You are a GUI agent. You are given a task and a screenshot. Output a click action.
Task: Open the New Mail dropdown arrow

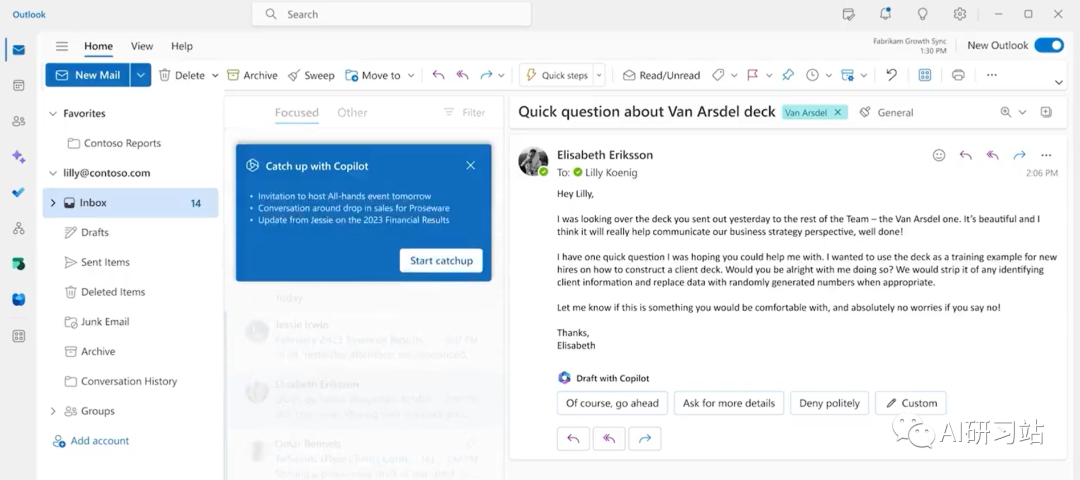(141, 75)
